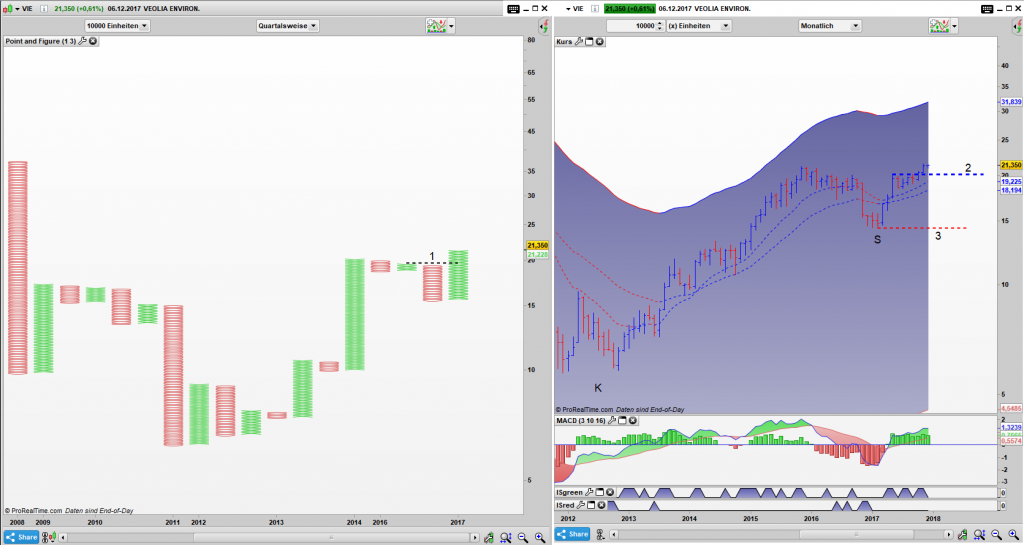This screenshot has height=545, width=1024.
Task: Remove the ISred indicator
Action: point(601,505)
